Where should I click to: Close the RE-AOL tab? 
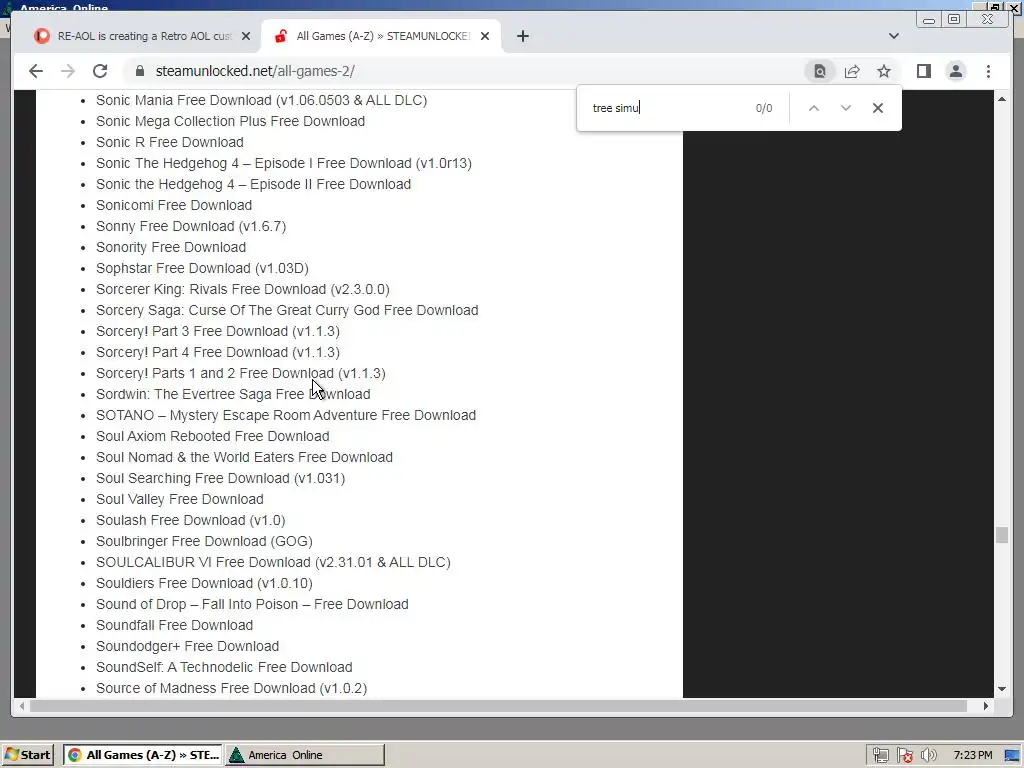tap(246, 36)
